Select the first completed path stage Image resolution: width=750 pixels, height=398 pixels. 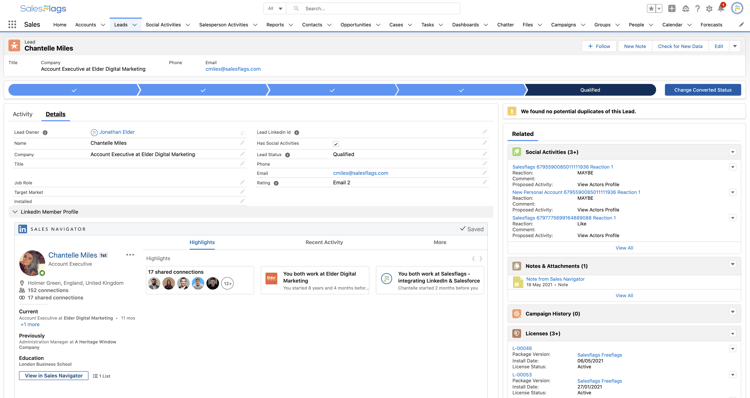click(x=74, y=90)
